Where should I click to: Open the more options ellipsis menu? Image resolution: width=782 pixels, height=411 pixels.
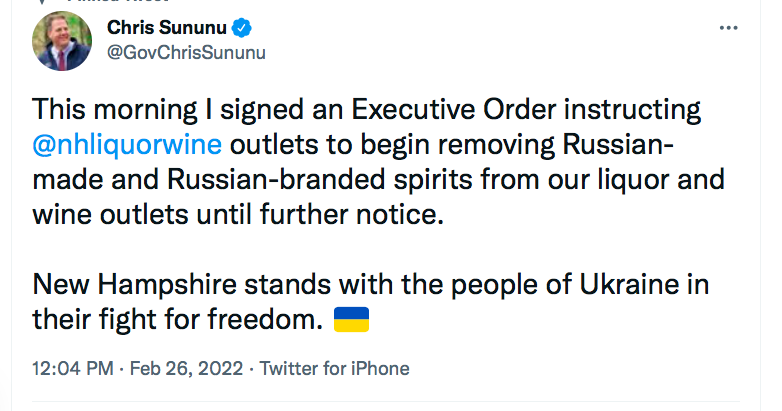[x=729, y=28]
